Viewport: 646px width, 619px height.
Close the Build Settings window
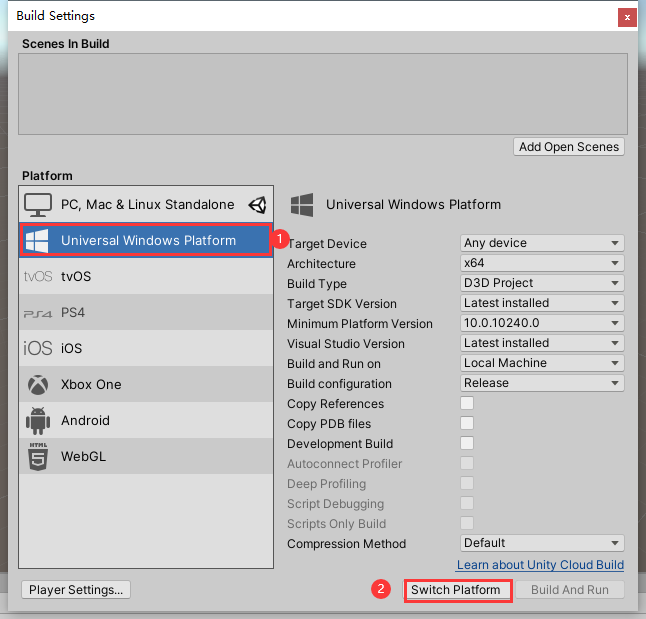click(x=627, y=17)
